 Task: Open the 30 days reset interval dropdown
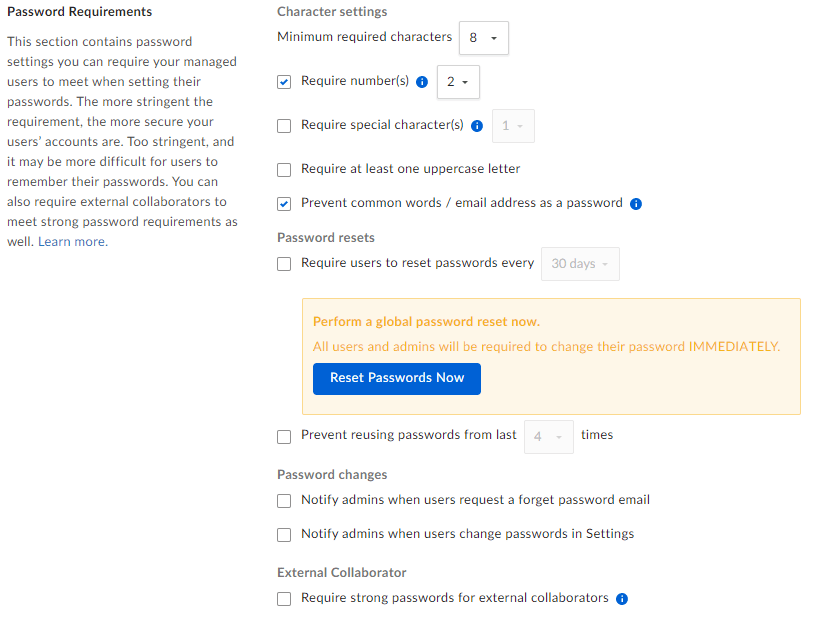(580, 263)
